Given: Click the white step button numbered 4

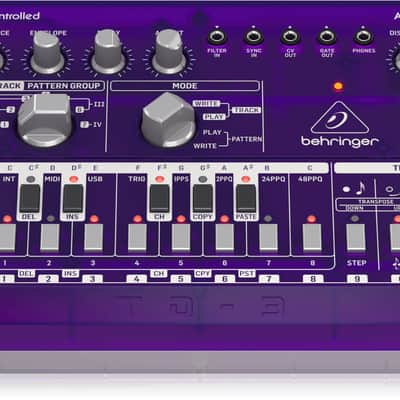Looking at the screenshot, I should (137, 237).
